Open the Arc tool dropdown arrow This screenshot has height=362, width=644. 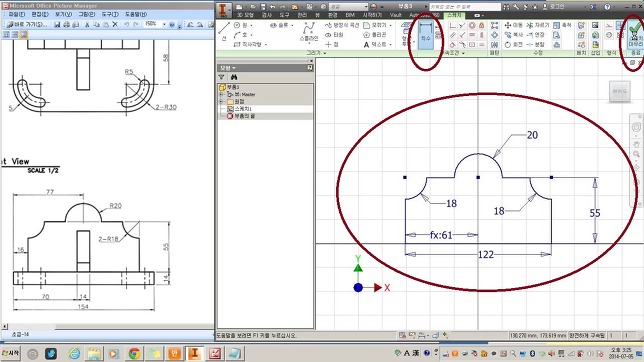(x=251, y=35)
